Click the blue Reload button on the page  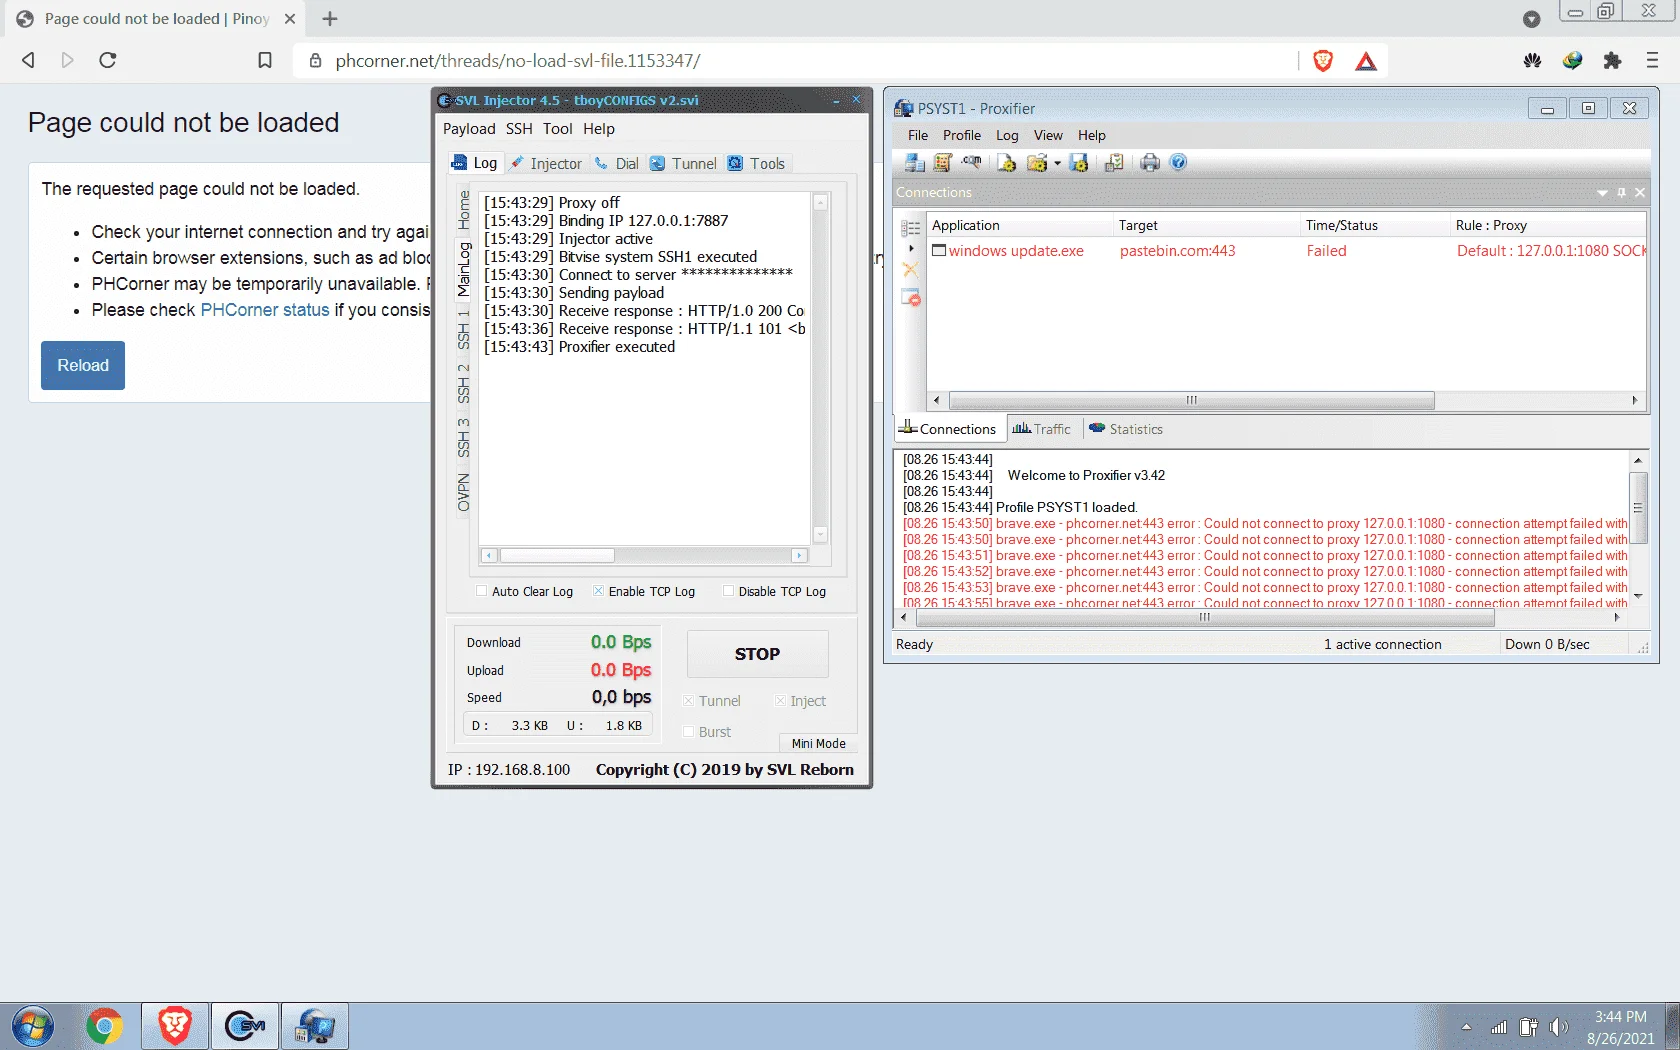tap(83, 365)
